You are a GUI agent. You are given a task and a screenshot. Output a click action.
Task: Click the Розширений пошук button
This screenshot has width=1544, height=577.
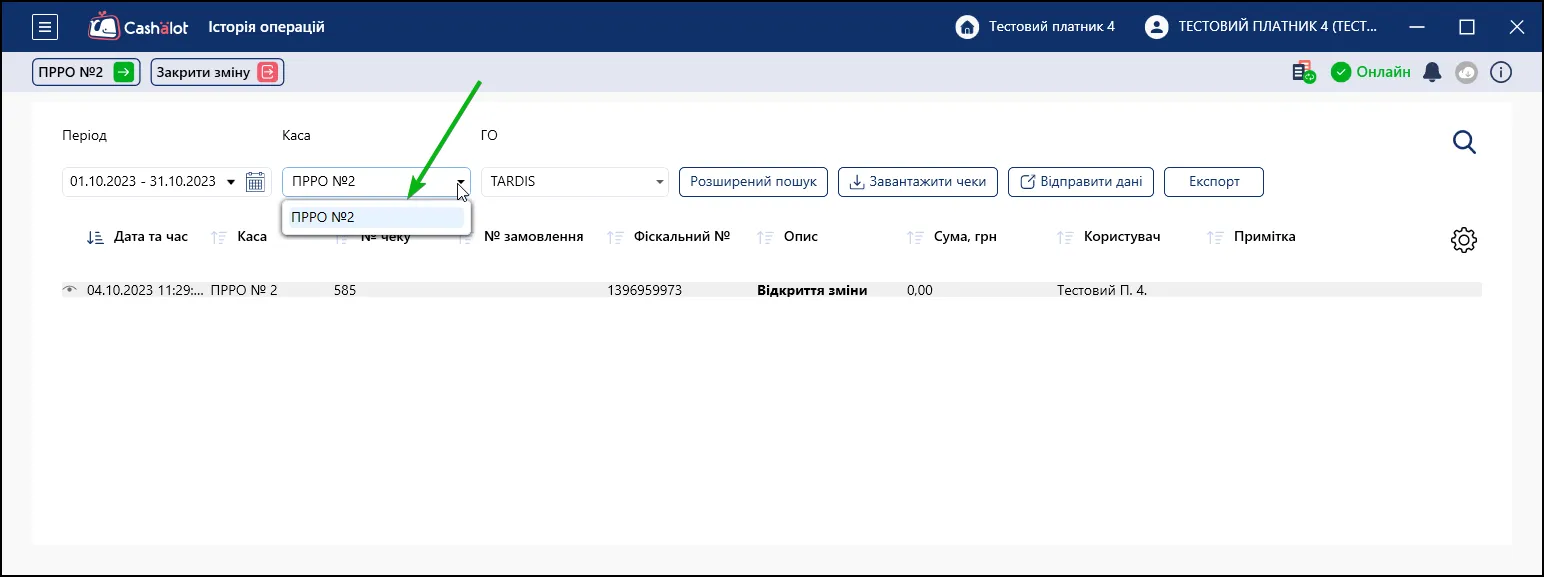pos(753,182)
